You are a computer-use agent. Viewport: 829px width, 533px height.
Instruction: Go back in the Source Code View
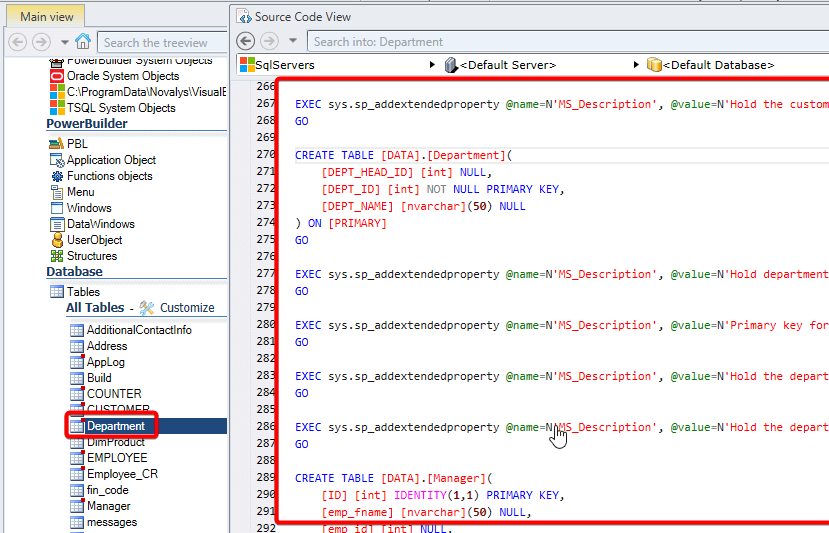tap(247, 42)
